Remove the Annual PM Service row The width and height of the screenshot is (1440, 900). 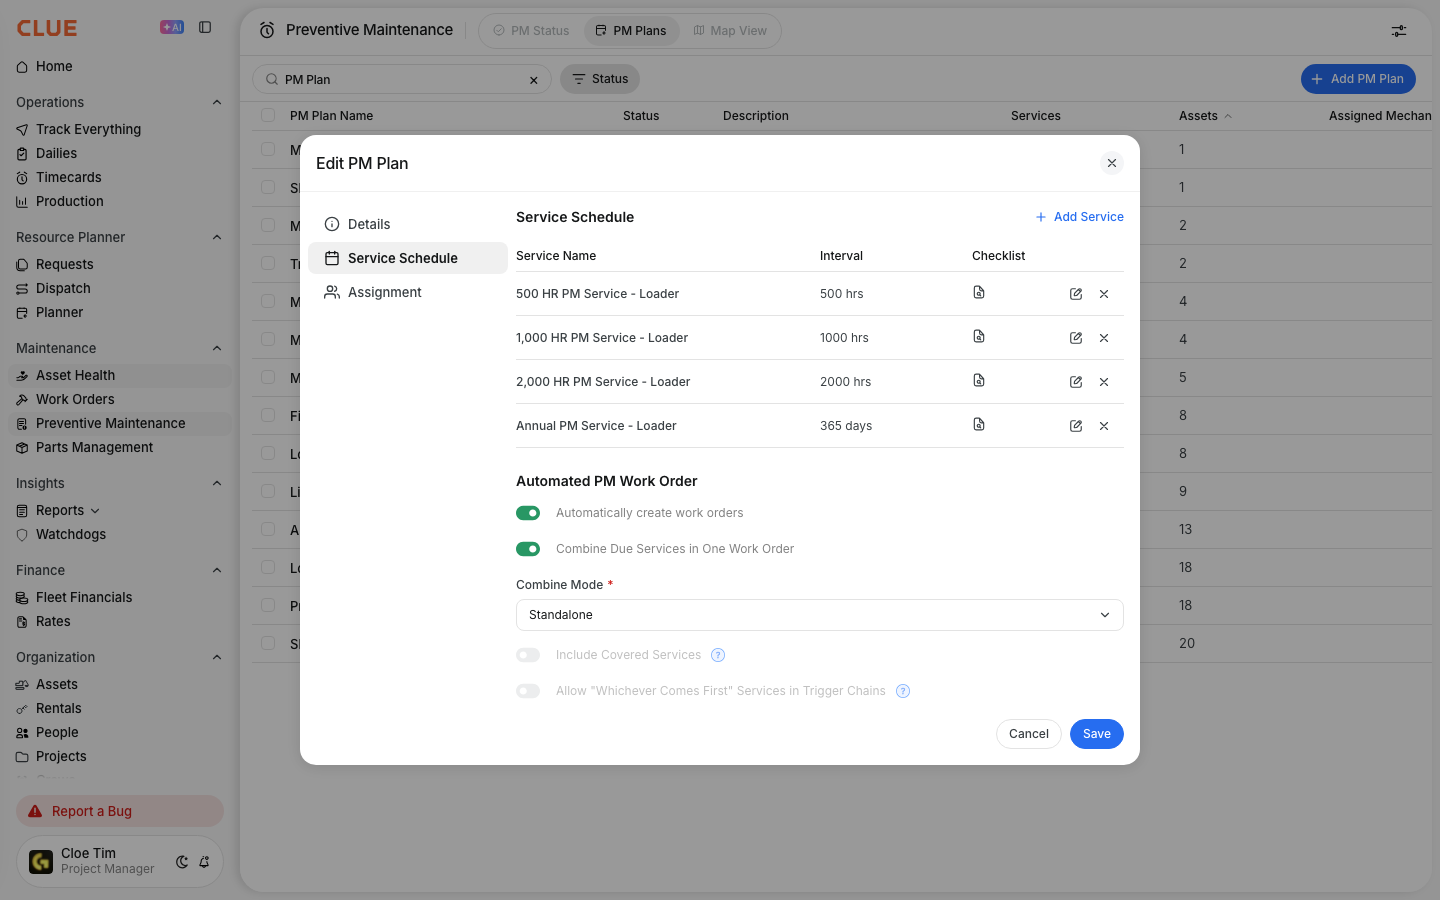tap(1104, 426)
